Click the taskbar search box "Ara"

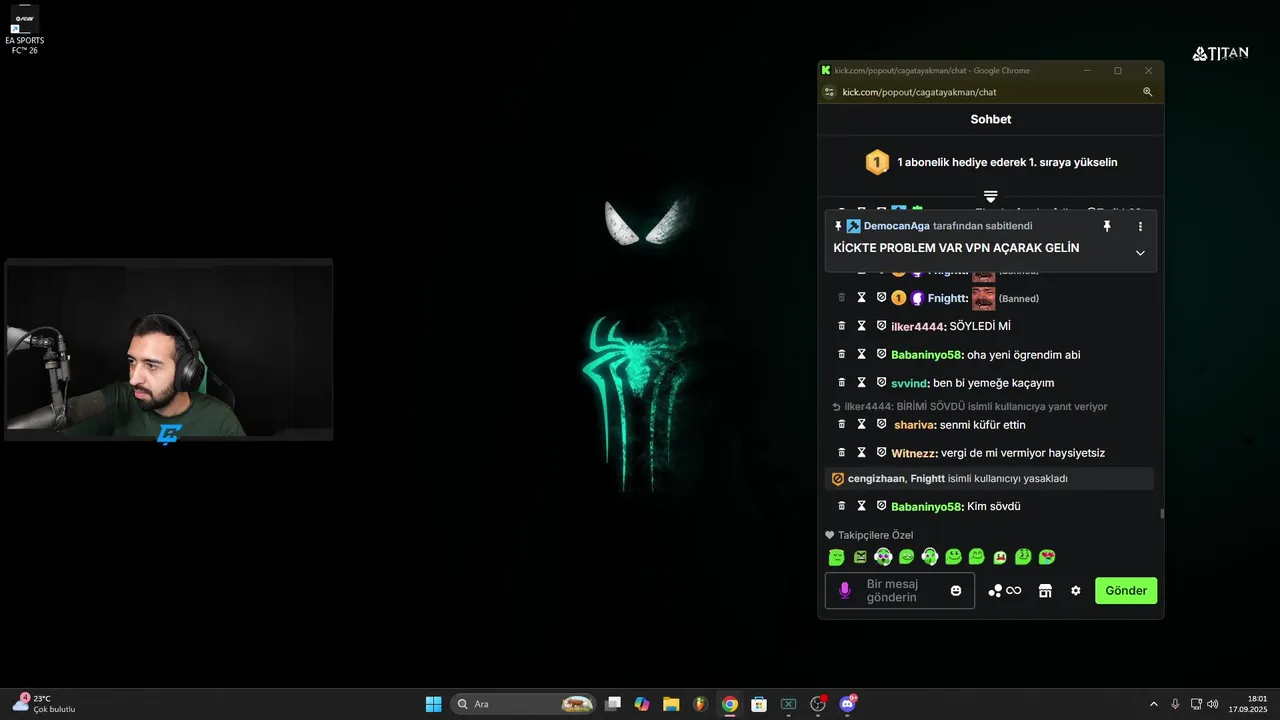pyautogui.click(x=523, y=704)
